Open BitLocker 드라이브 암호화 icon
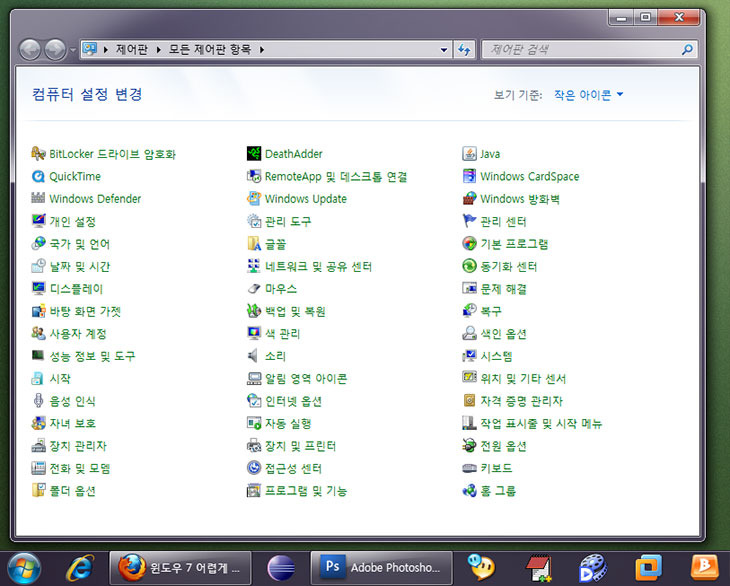Viewport: 730px width, 586px height. click(x=38, y=154)
